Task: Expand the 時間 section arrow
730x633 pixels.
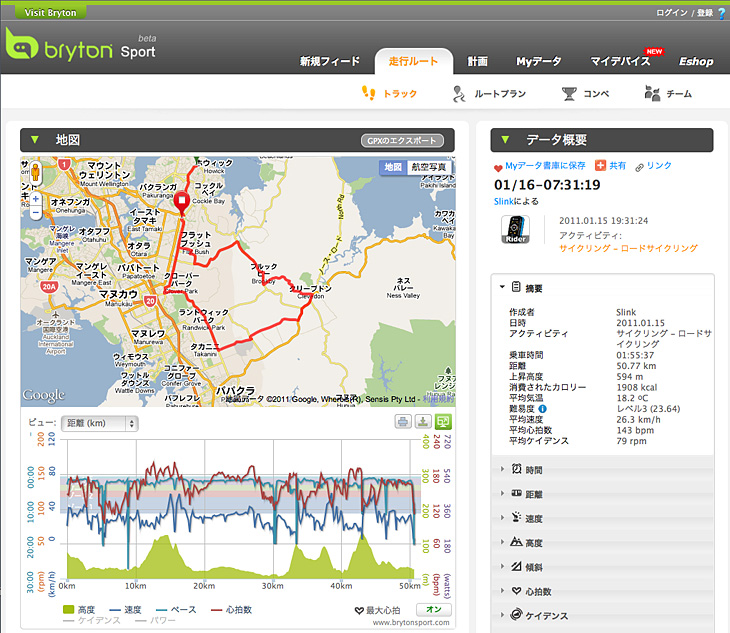Action: tap(502, 469)
